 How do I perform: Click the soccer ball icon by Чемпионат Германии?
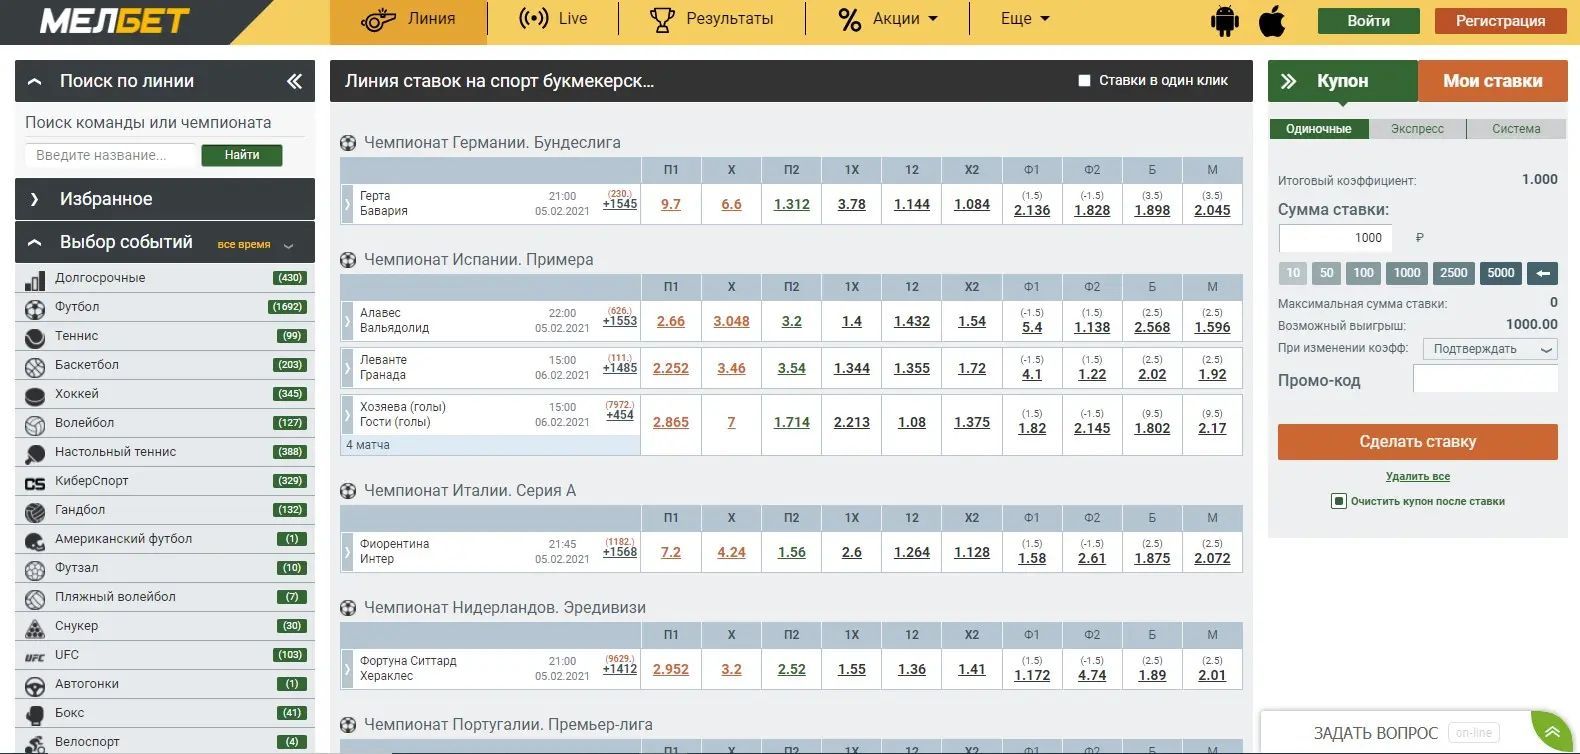coord(348,143)
